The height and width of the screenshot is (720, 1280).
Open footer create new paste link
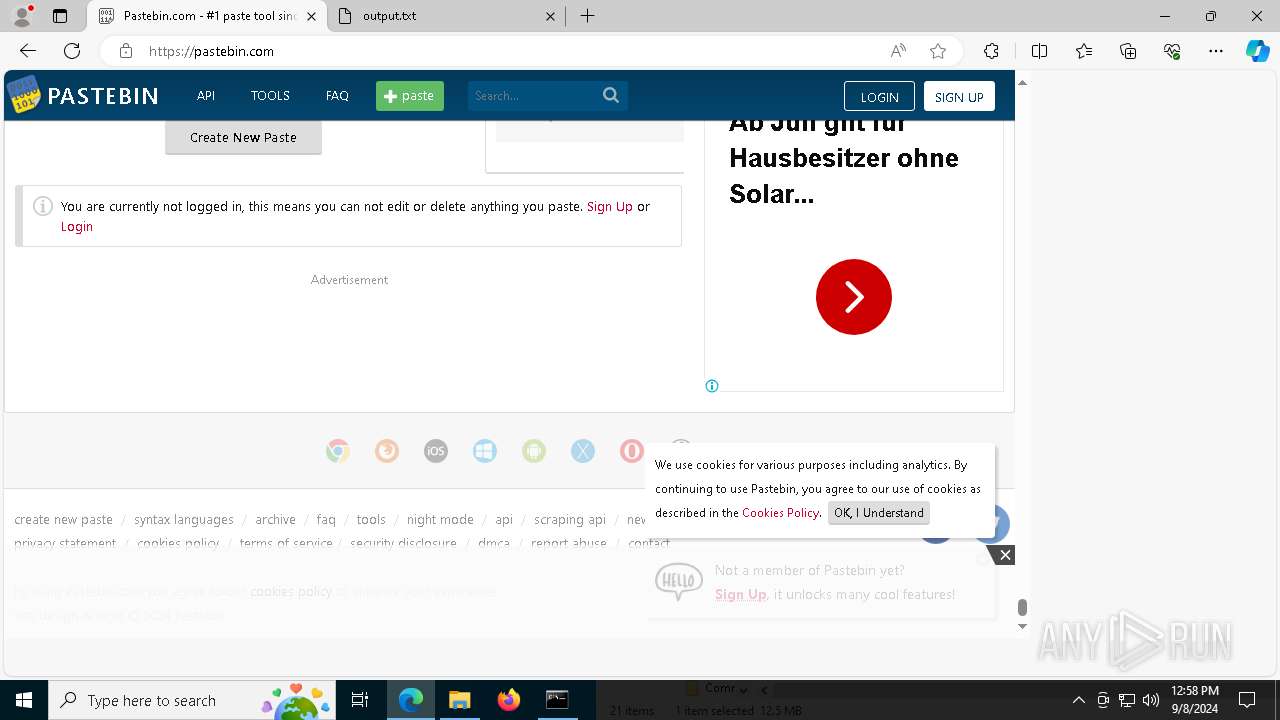pyautogui.click(x=63, y=519)
